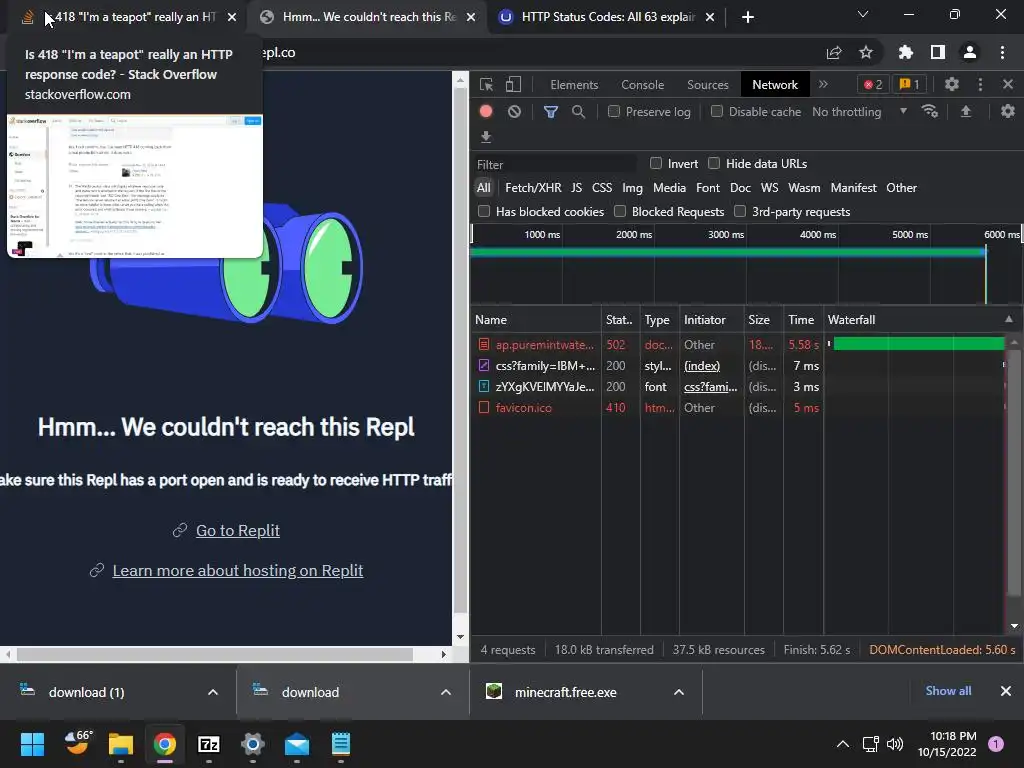Image resolution: width=1024 pixels, height=768 pixels.
Task: Filter requests by Fetch/XHR
Action: pyautogui.click(x=533, y=188)
